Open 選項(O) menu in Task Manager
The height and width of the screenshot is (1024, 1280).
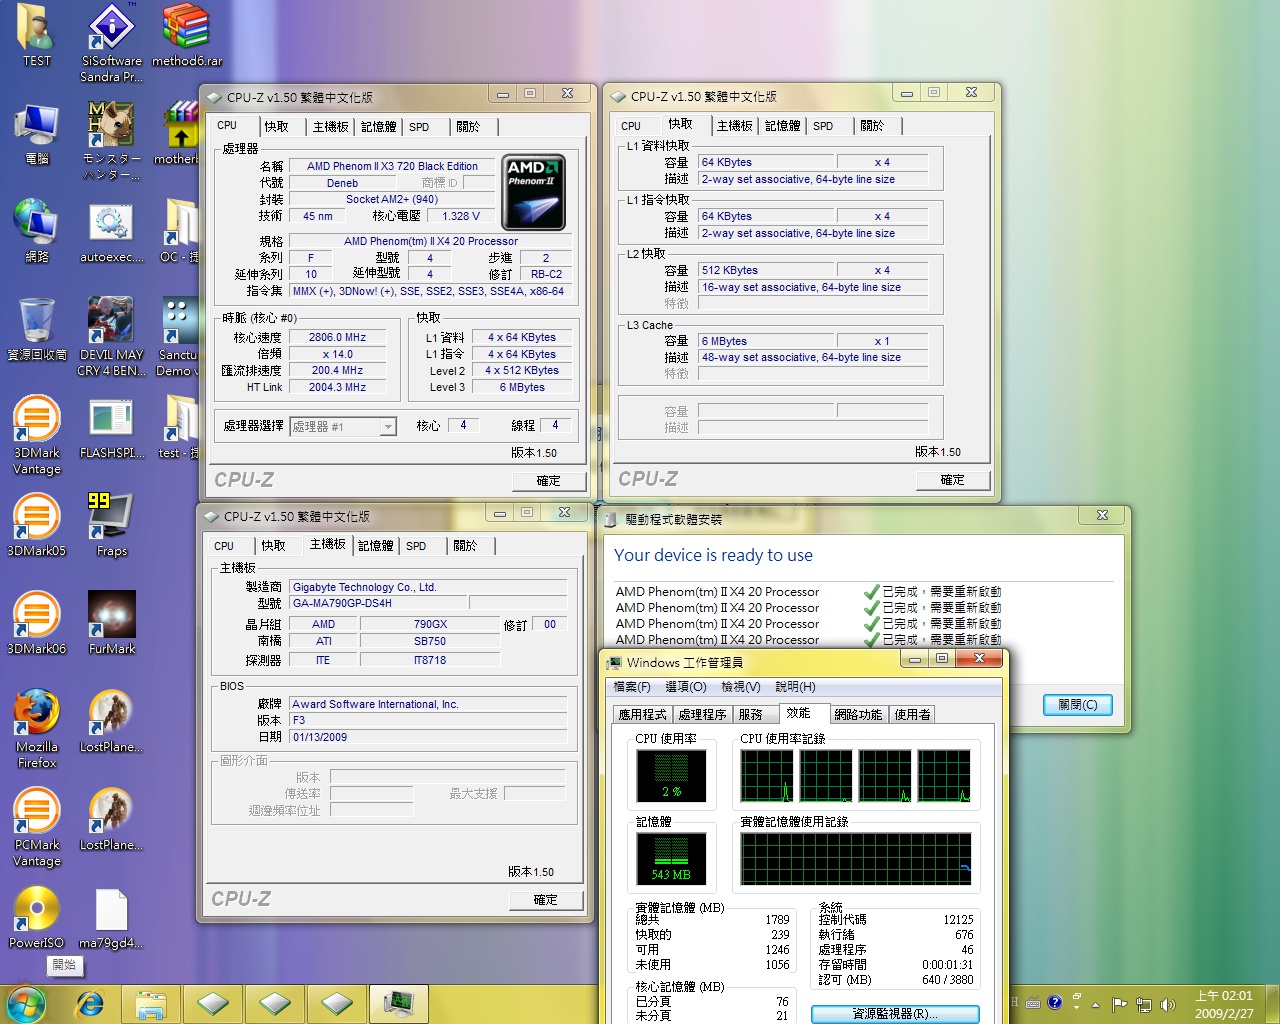point(686,686)
